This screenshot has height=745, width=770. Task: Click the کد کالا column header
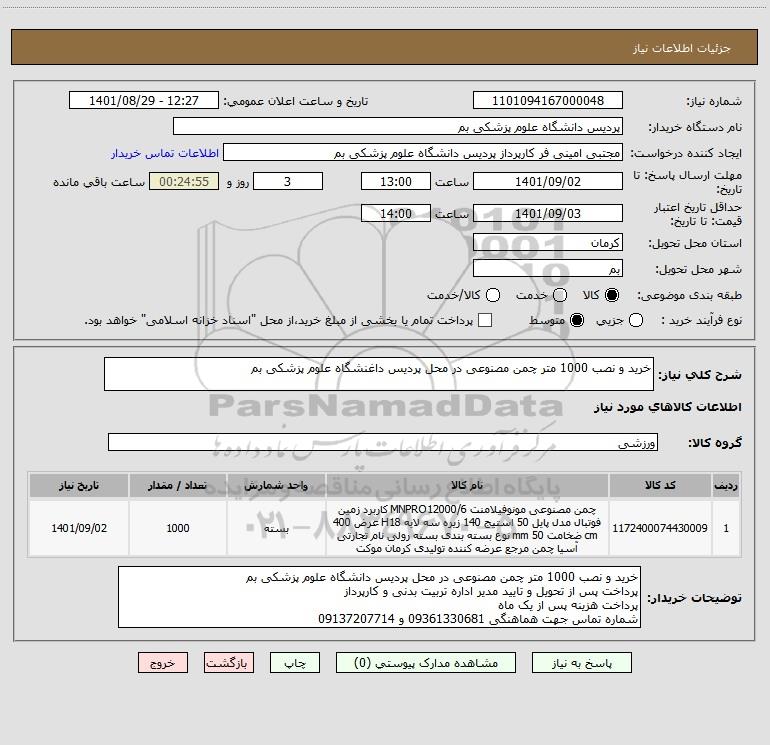coord(660,486)
